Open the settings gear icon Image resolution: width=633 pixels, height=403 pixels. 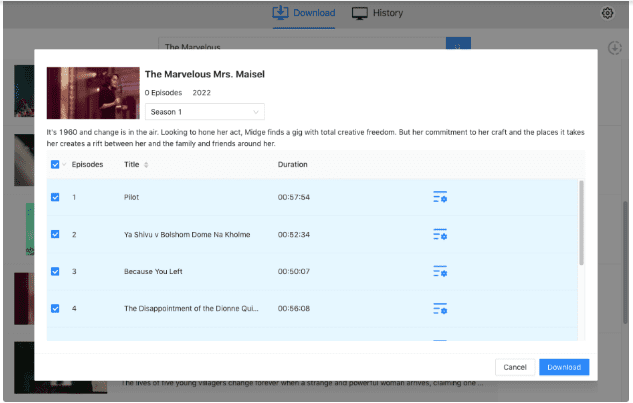click(x=607, y=13)
